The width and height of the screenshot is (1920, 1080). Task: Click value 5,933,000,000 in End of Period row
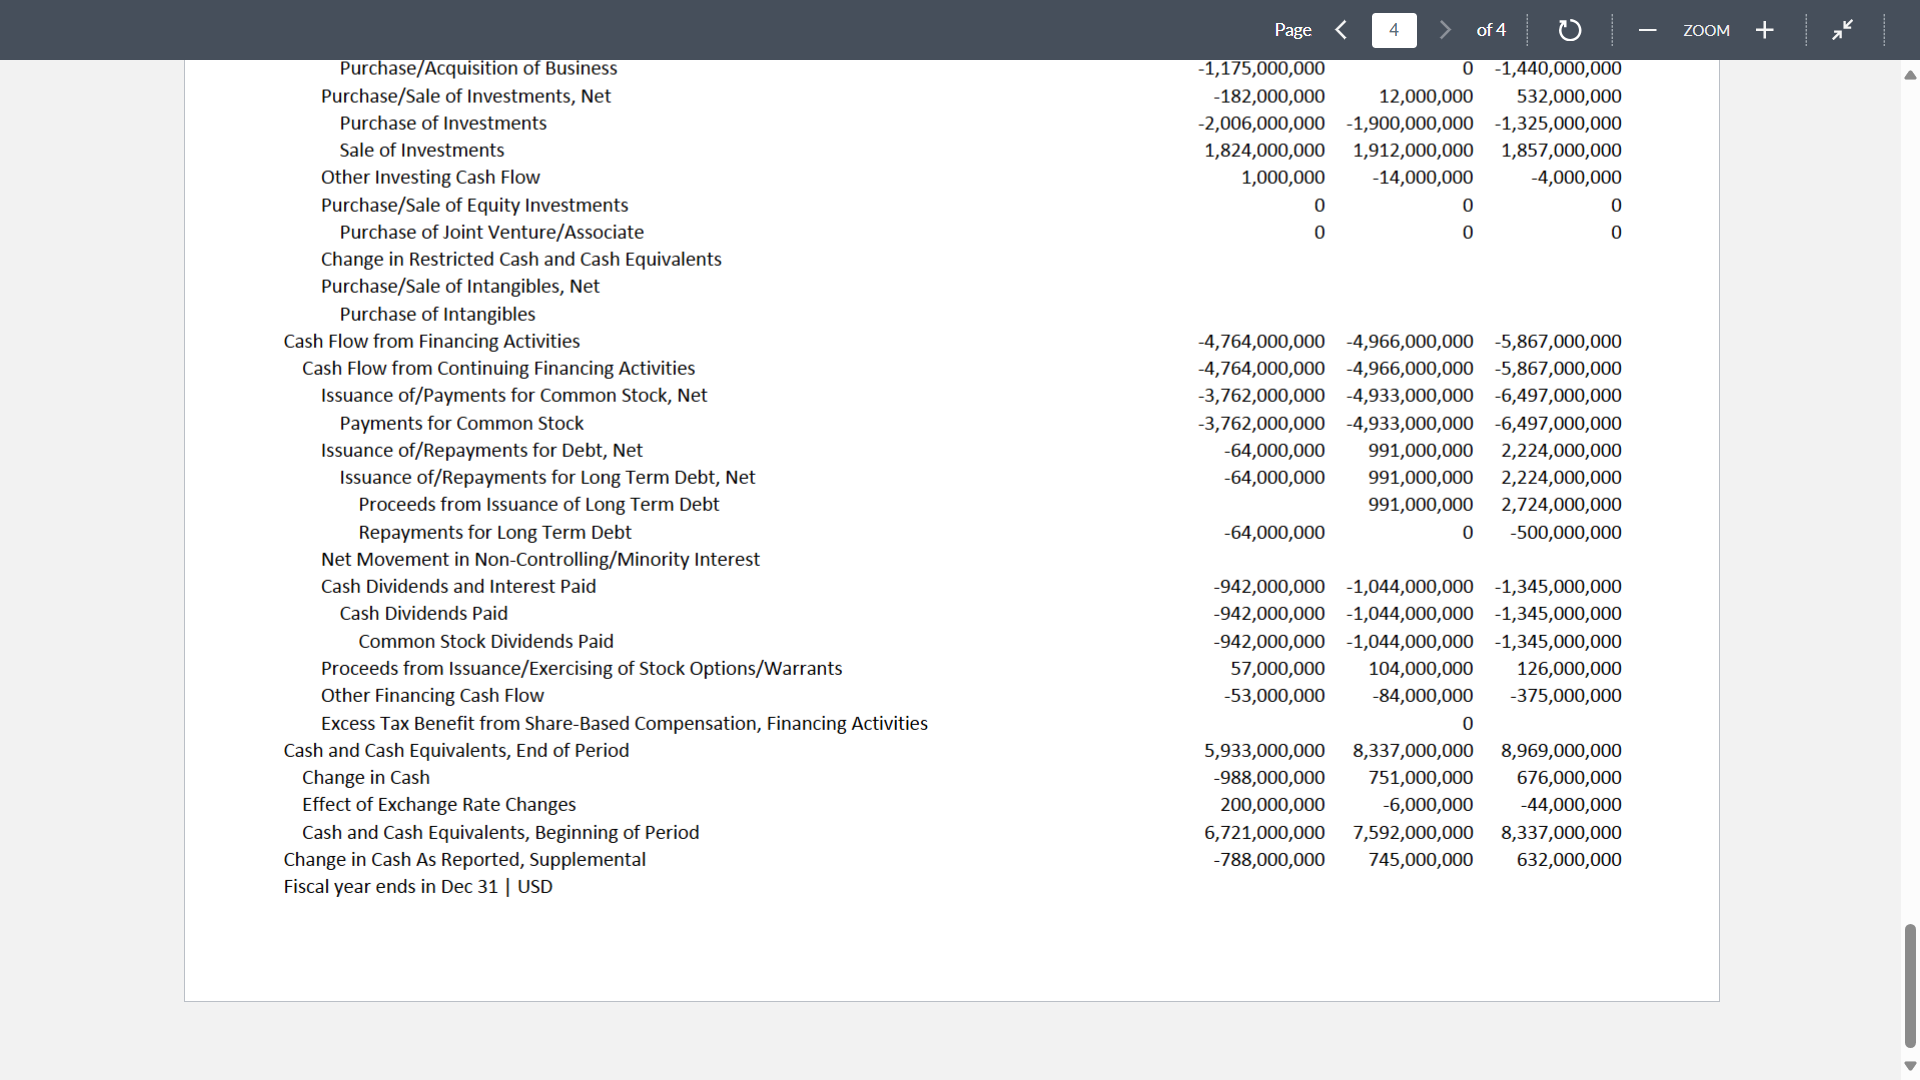click(x=1264, y=750)
